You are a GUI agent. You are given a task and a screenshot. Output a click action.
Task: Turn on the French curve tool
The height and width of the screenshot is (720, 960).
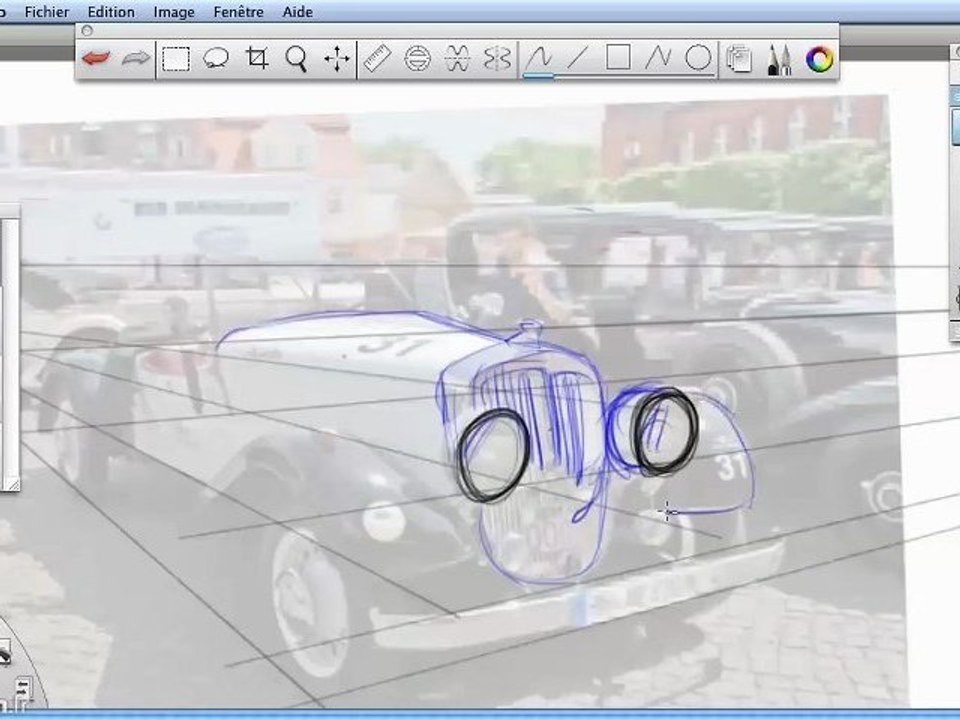[457, 59]
